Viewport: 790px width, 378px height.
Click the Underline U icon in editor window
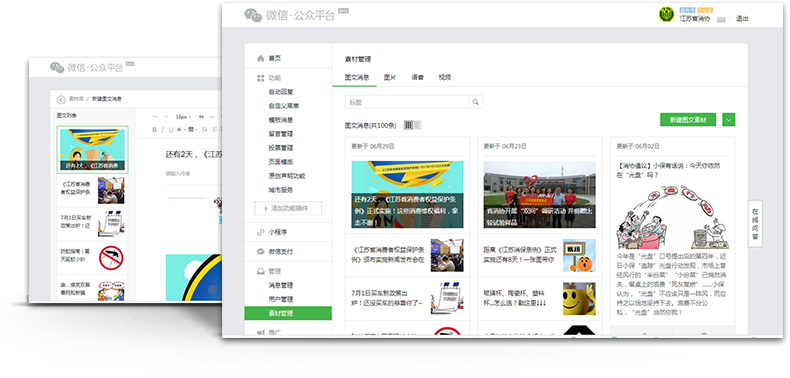point(171,130)
